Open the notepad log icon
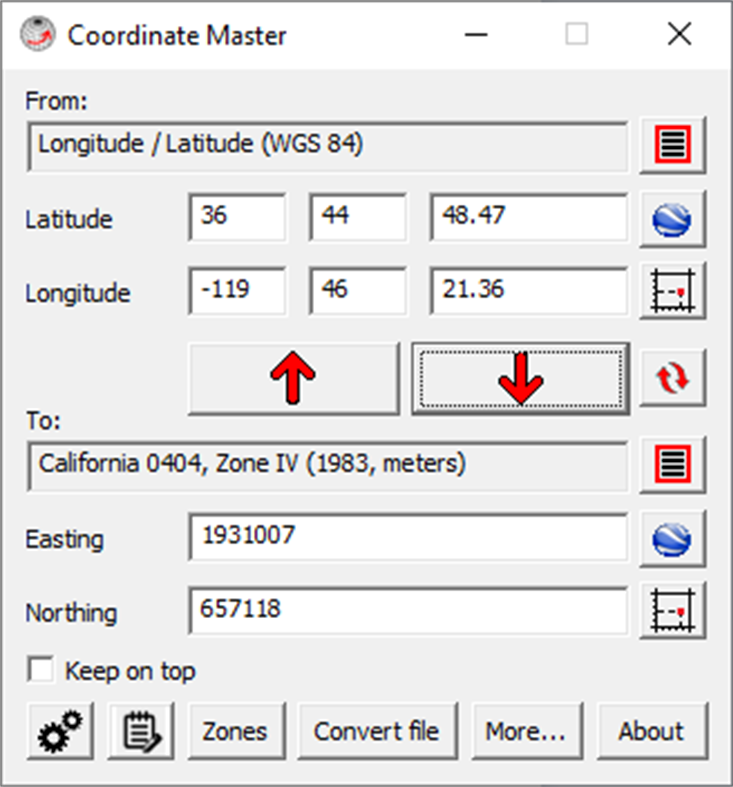733x787 pixels. 141,731
